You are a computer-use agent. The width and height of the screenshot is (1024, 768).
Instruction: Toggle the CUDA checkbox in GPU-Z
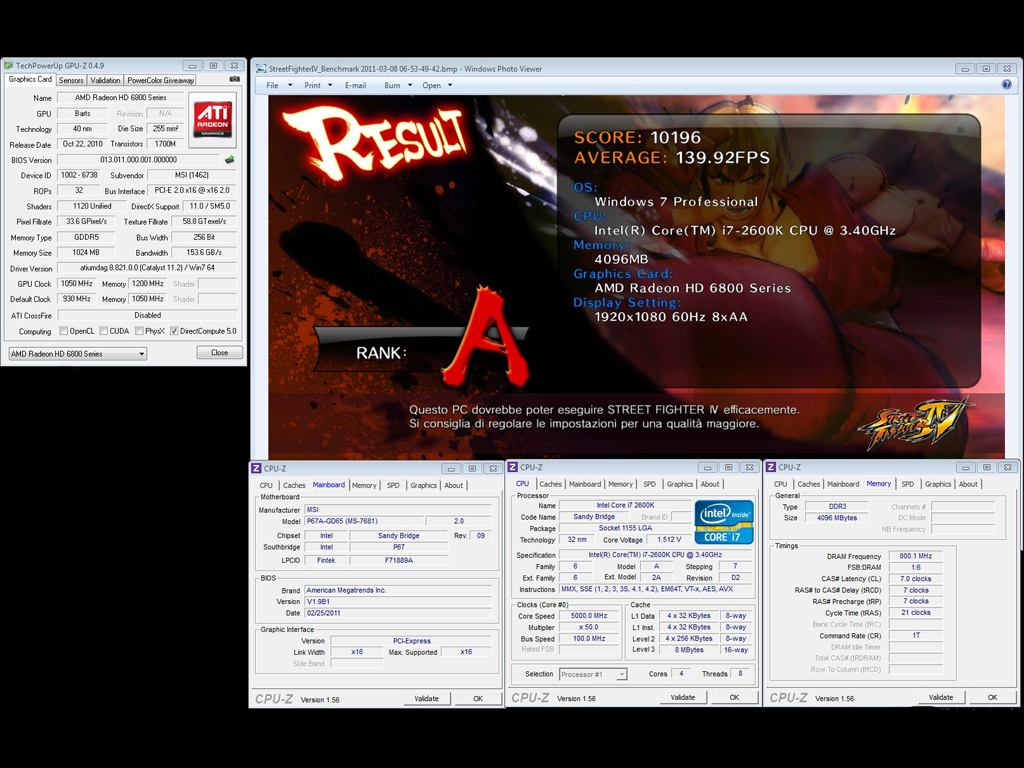click(103, 331)
